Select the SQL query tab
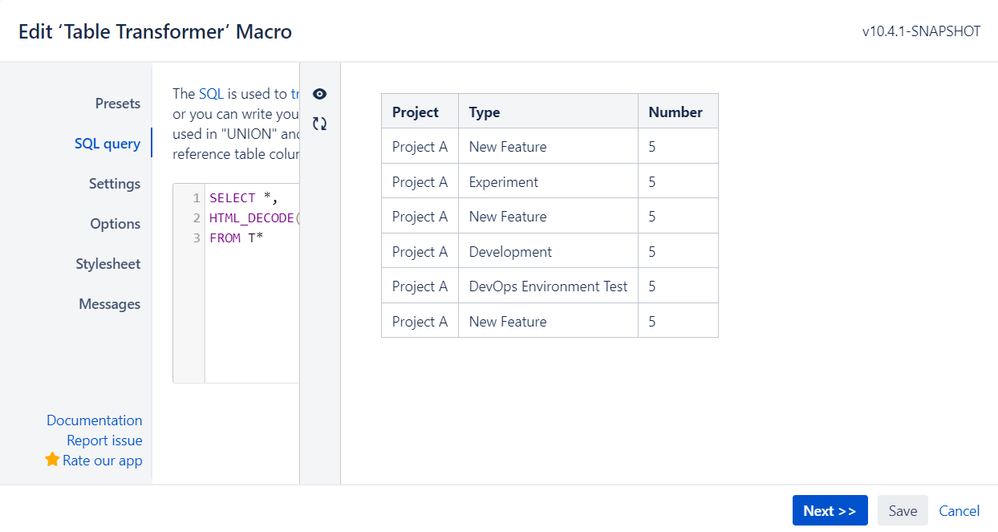 (107, 144)
